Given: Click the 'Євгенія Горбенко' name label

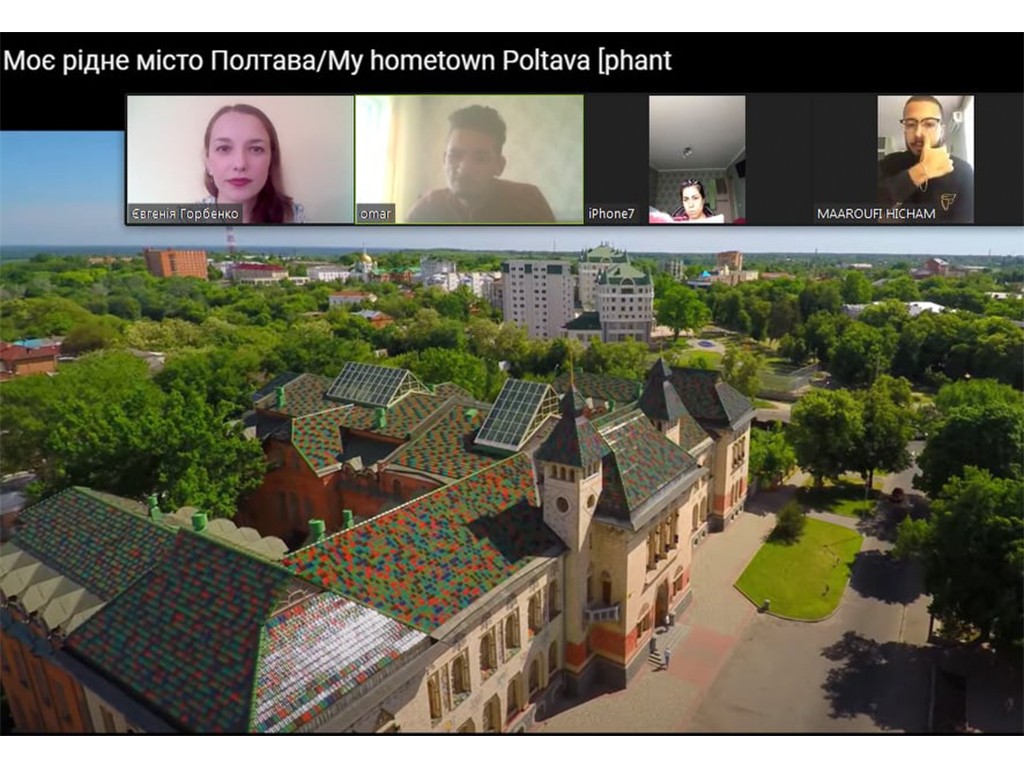Looking at the screenshot, I should pyautogui.click(x=186, y=214).
